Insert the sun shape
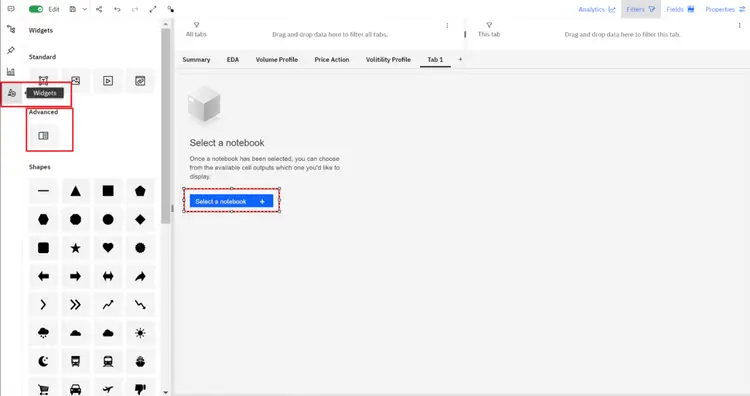This screenshot has height=396, width=750. coord(140,333)
